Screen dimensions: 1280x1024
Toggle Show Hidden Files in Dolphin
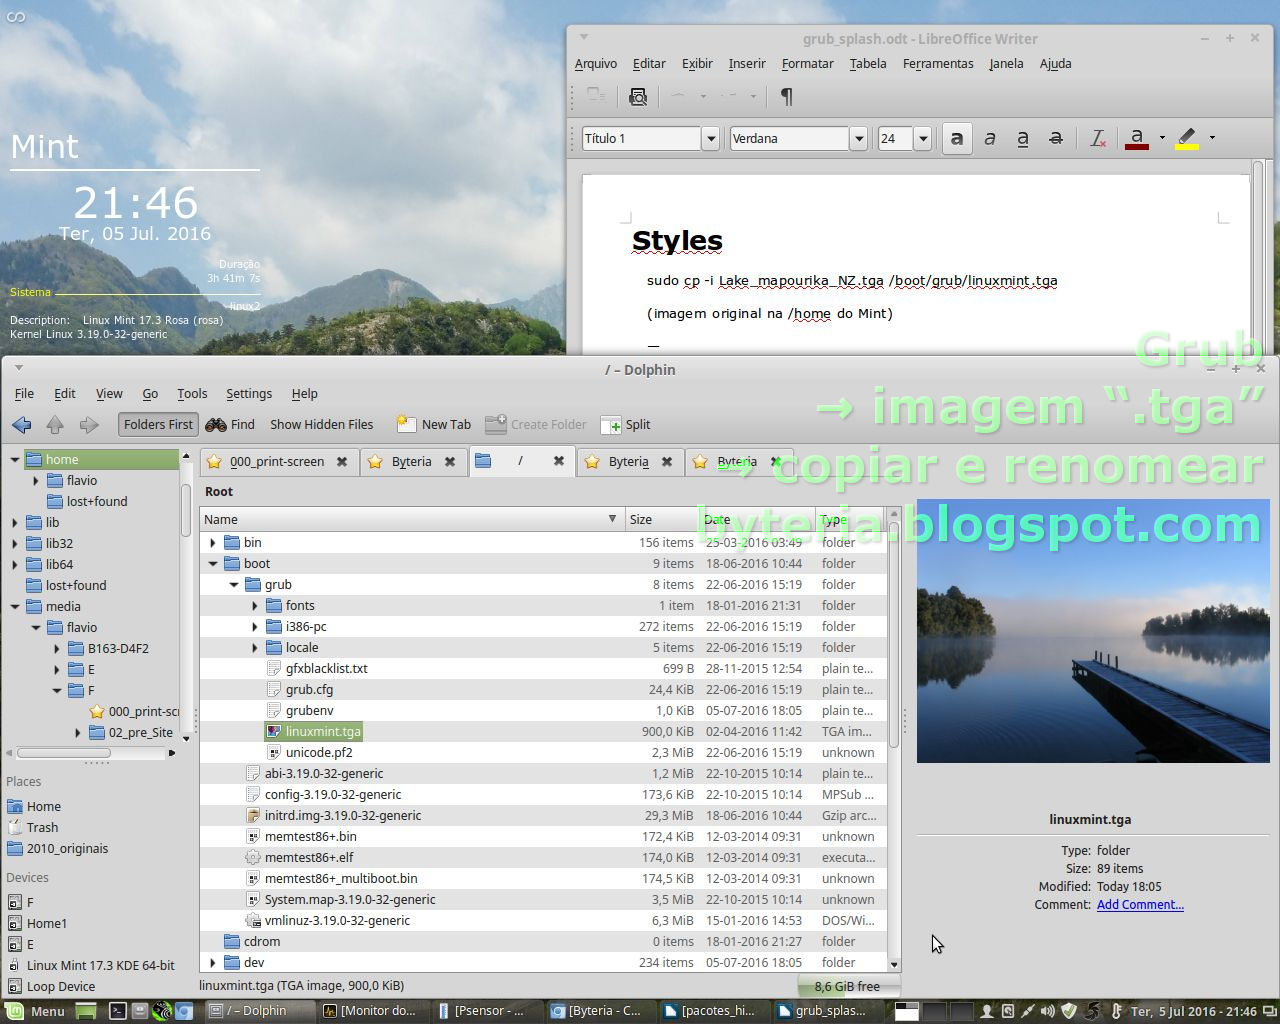click(321, 424)
